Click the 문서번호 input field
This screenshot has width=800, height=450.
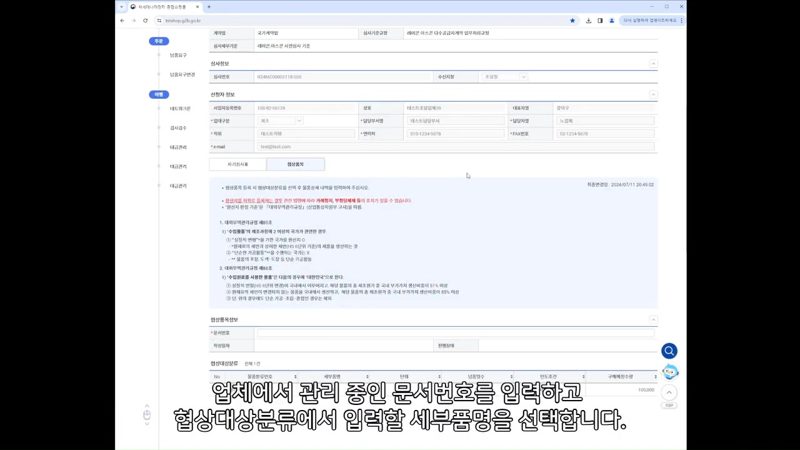(456, 333)
